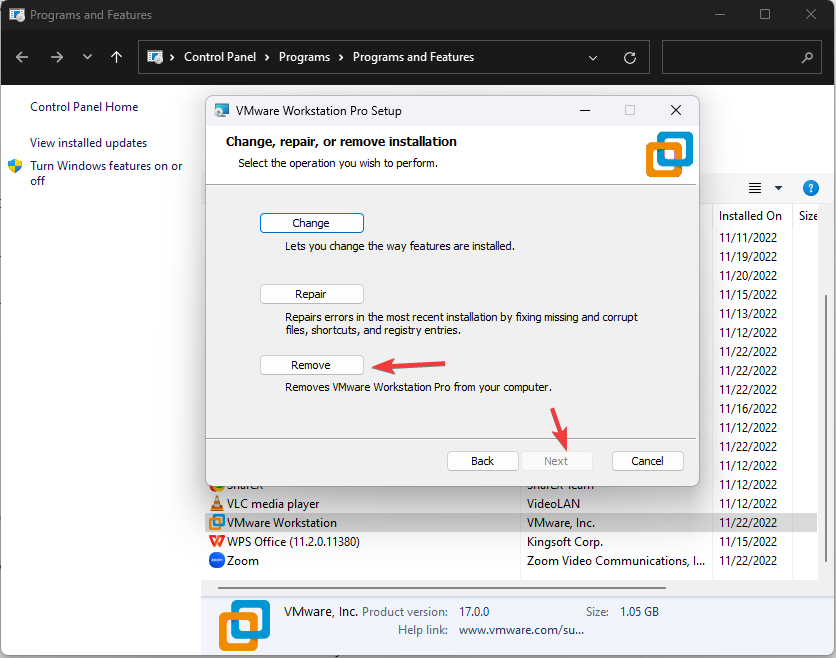Click the search magnifier icon
The height and width of the screenshot is (658, 836).
(x=806, y=57)
